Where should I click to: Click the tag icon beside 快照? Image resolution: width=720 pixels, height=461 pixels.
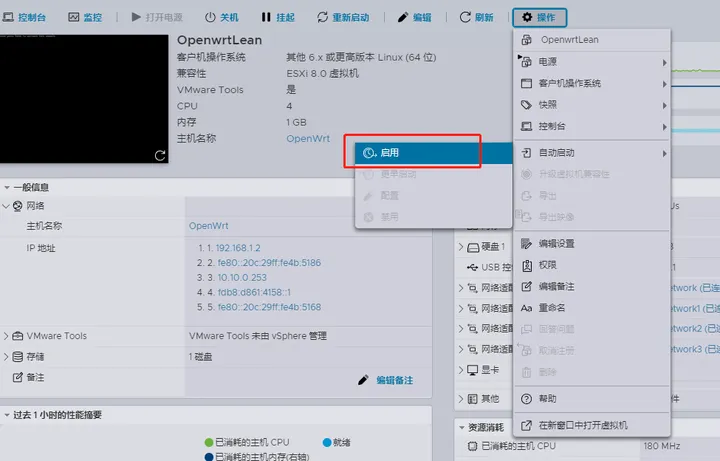[x=526, y=105]
